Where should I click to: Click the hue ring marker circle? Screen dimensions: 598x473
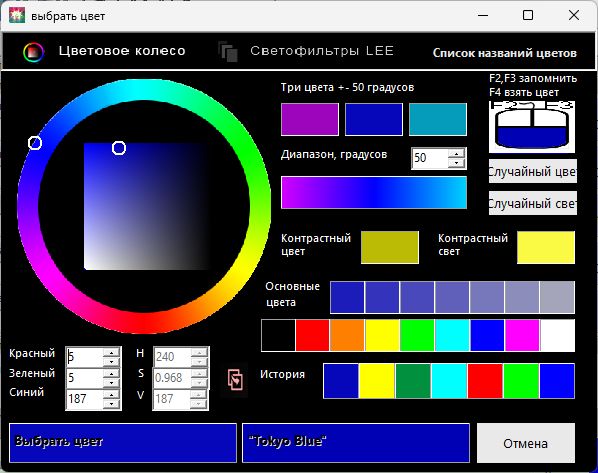tap(35, 143)
